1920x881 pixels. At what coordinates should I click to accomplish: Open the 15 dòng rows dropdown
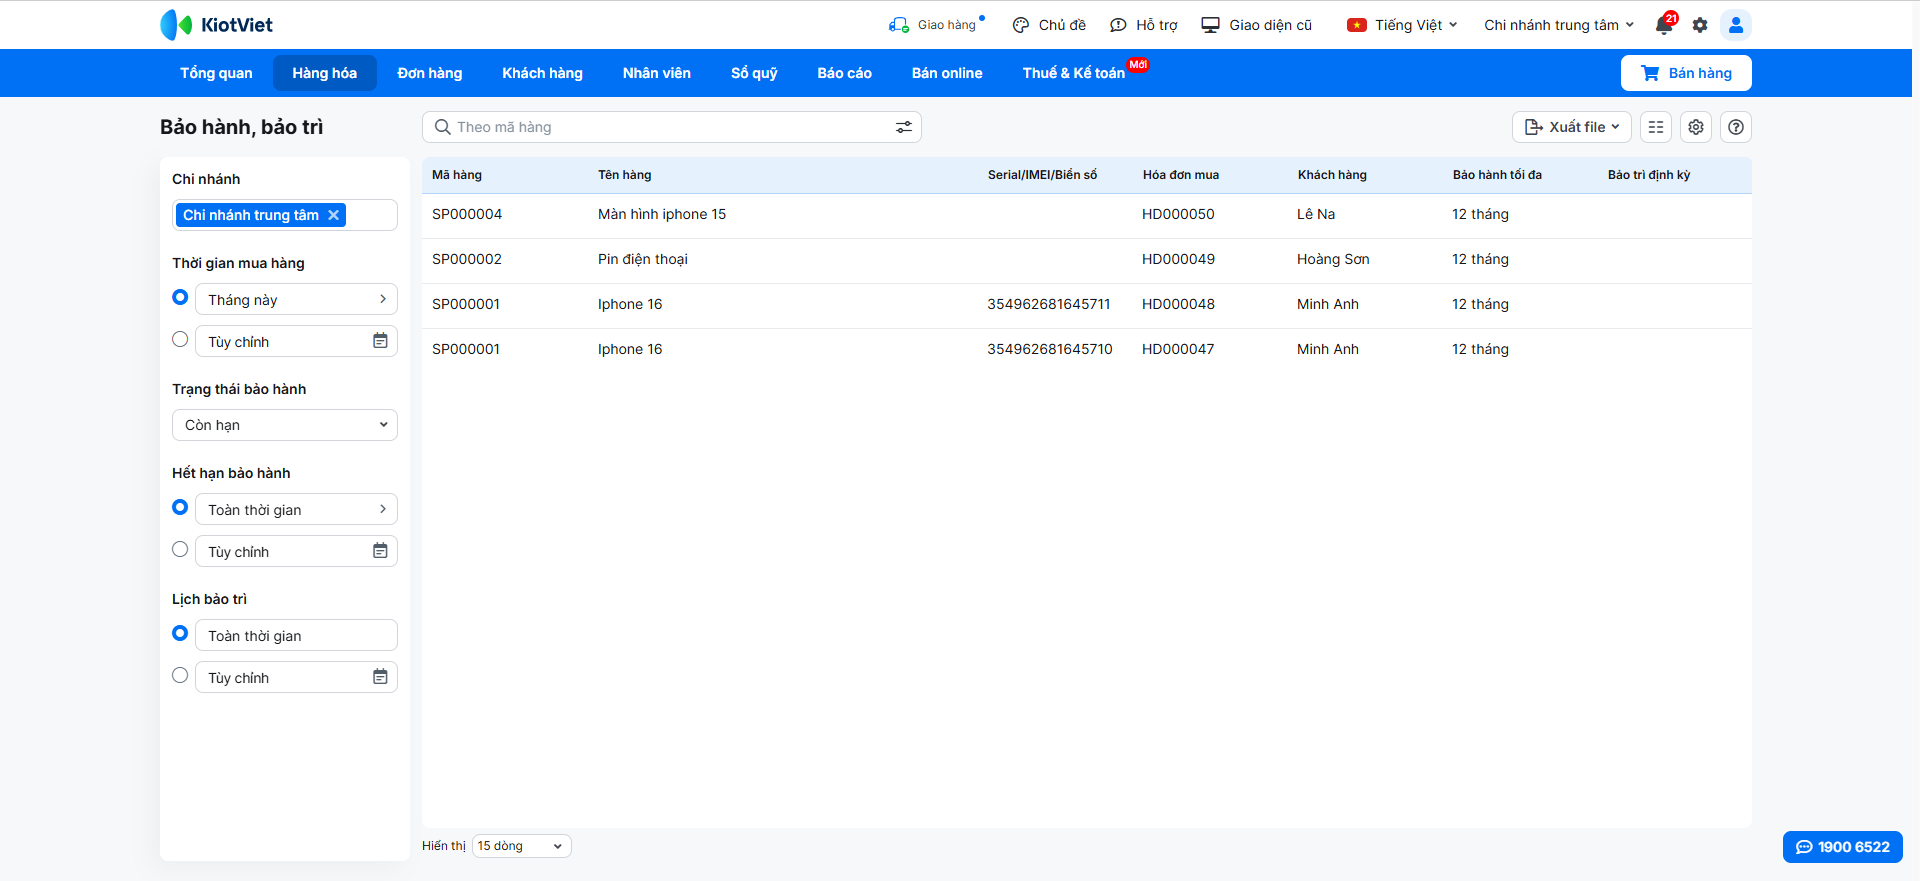[521, 846]
